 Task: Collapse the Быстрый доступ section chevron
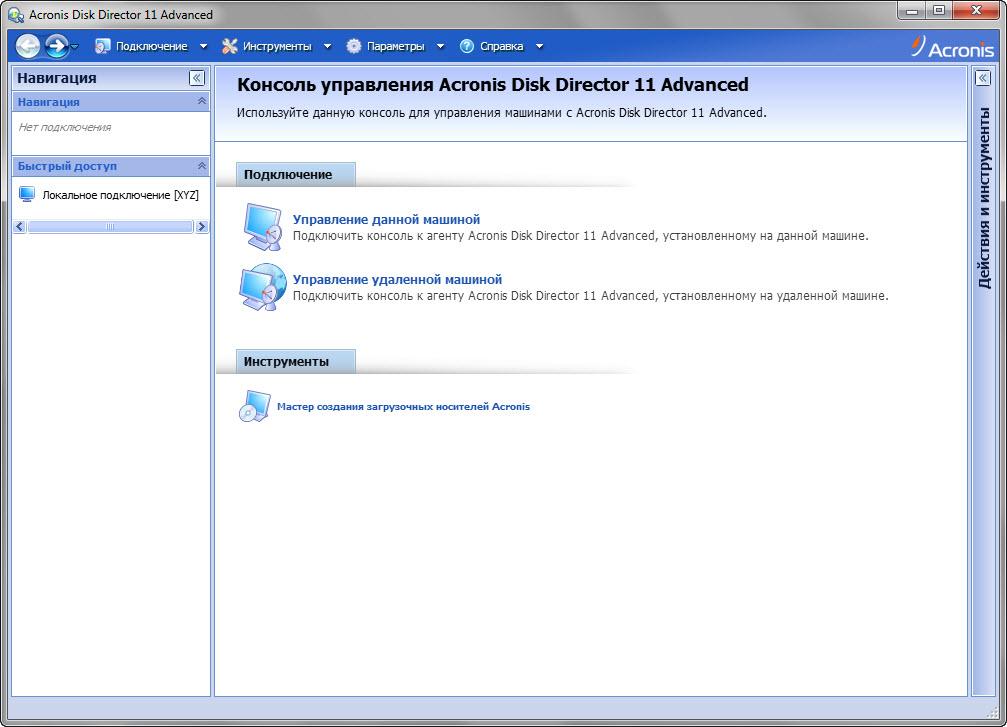(x=202, y=166)
